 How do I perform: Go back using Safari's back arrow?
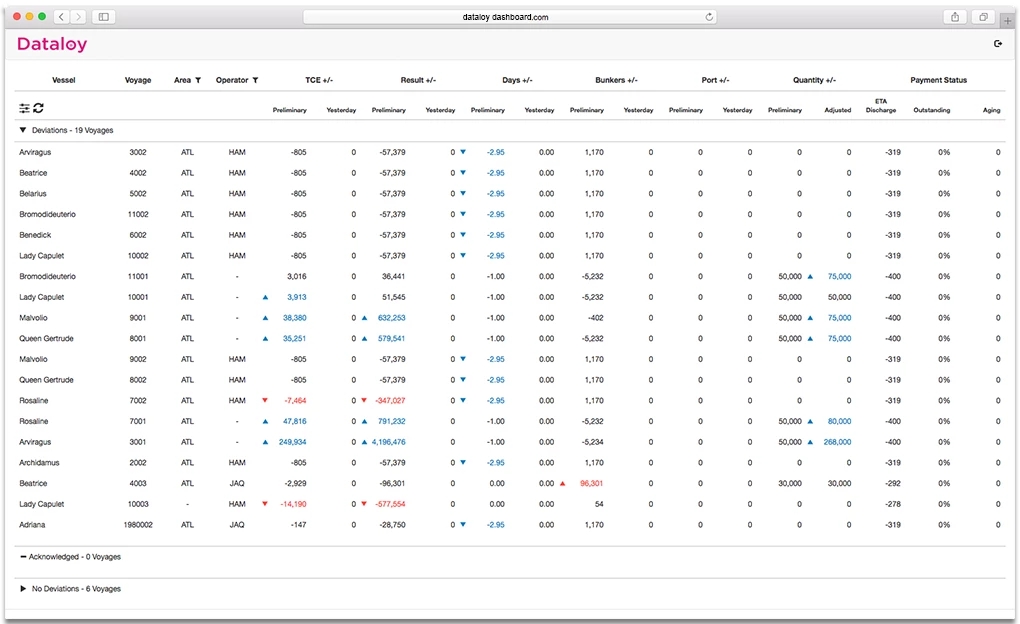[61, 17]
